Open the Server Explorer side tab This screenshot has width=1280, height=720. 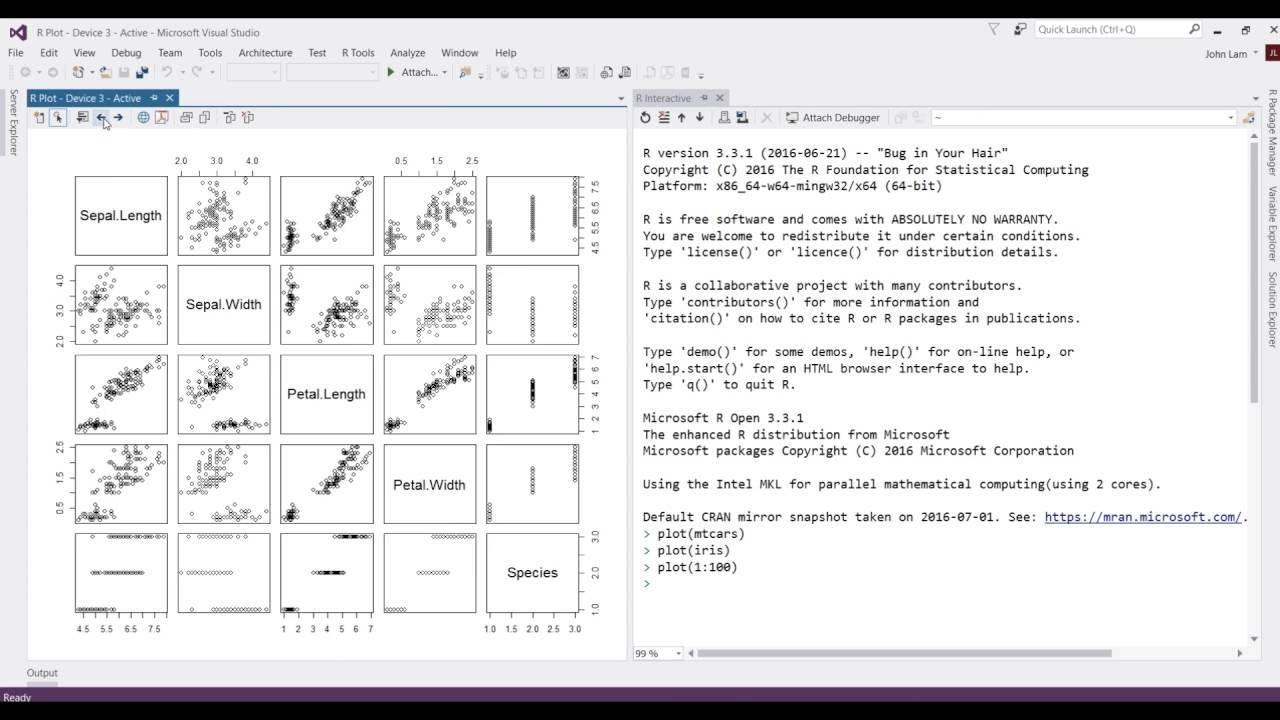click(x=13, y=123)
